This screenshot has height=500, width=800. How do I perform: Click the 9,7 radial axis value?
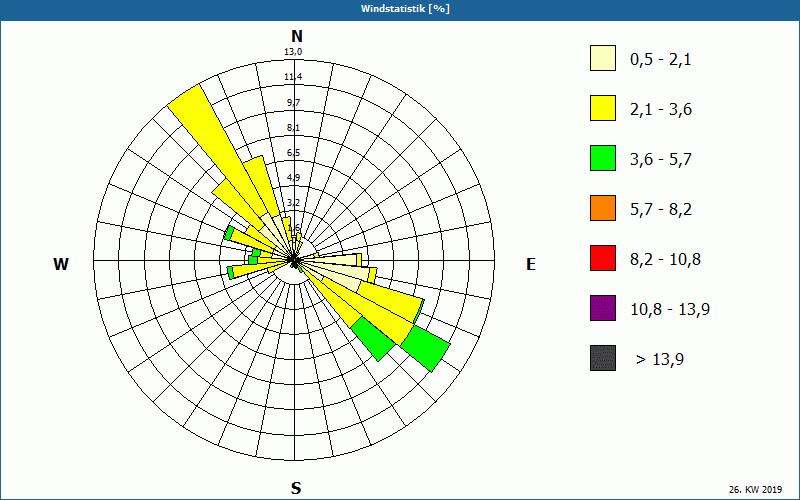pos(293,103)
